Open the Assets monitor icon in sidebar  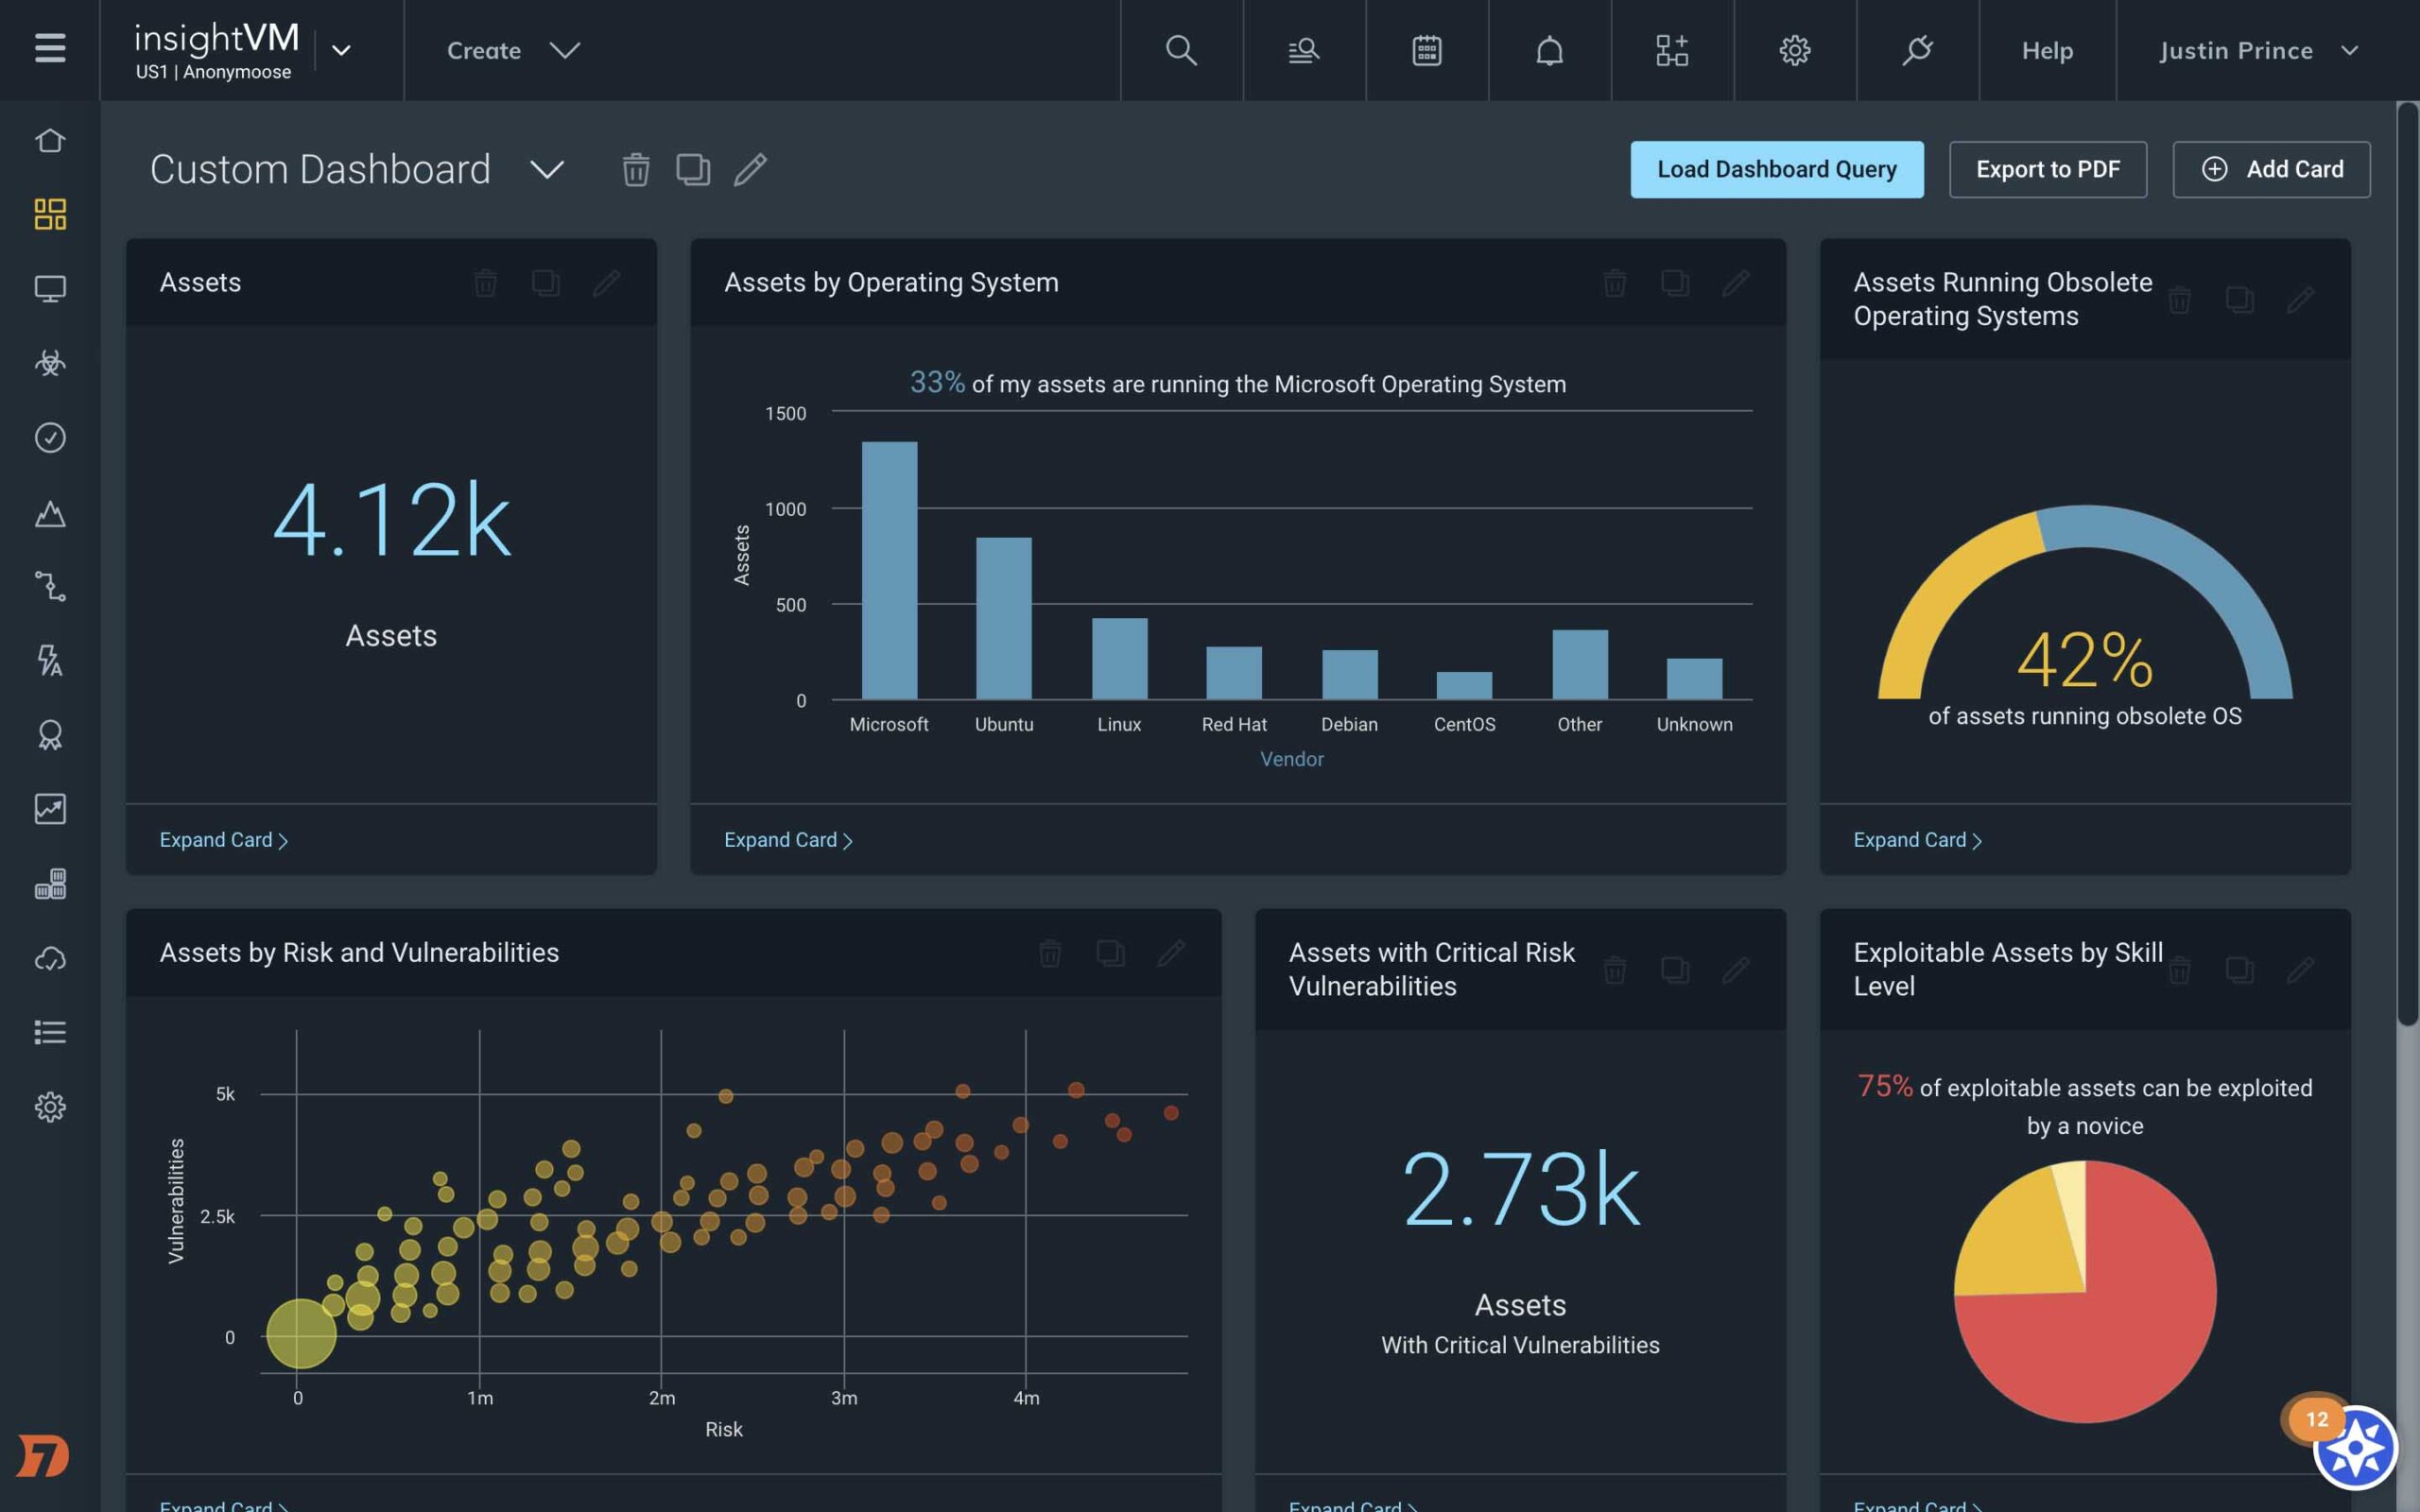point(50,289)
